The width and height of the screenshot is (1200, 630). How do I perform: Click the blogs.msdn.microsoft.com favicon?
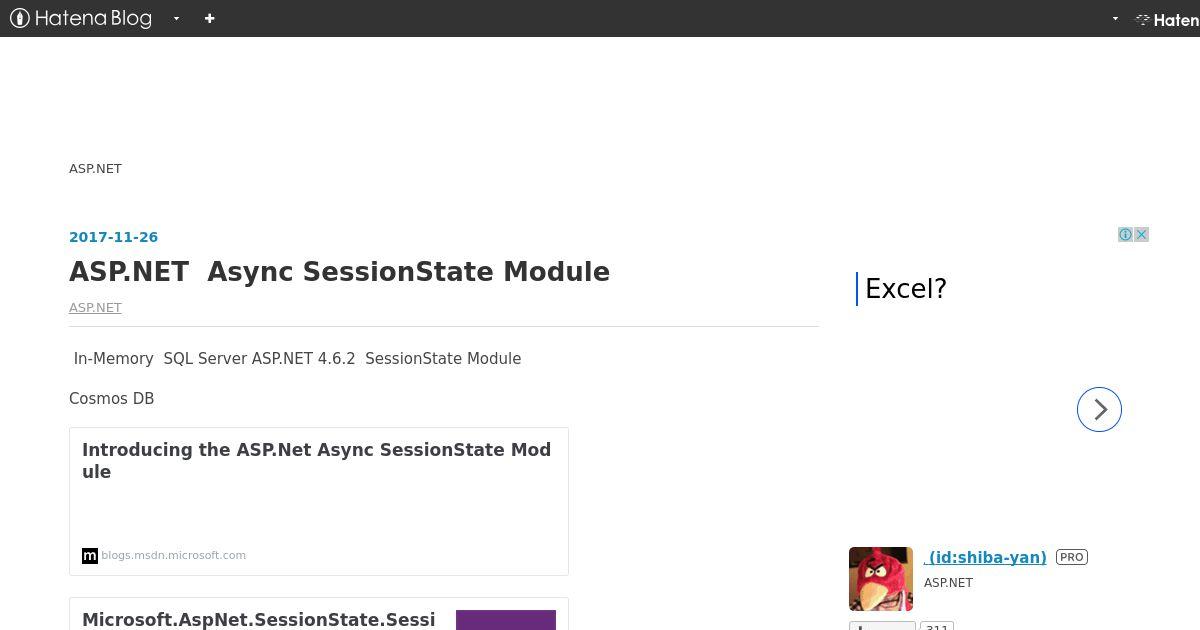90,556
